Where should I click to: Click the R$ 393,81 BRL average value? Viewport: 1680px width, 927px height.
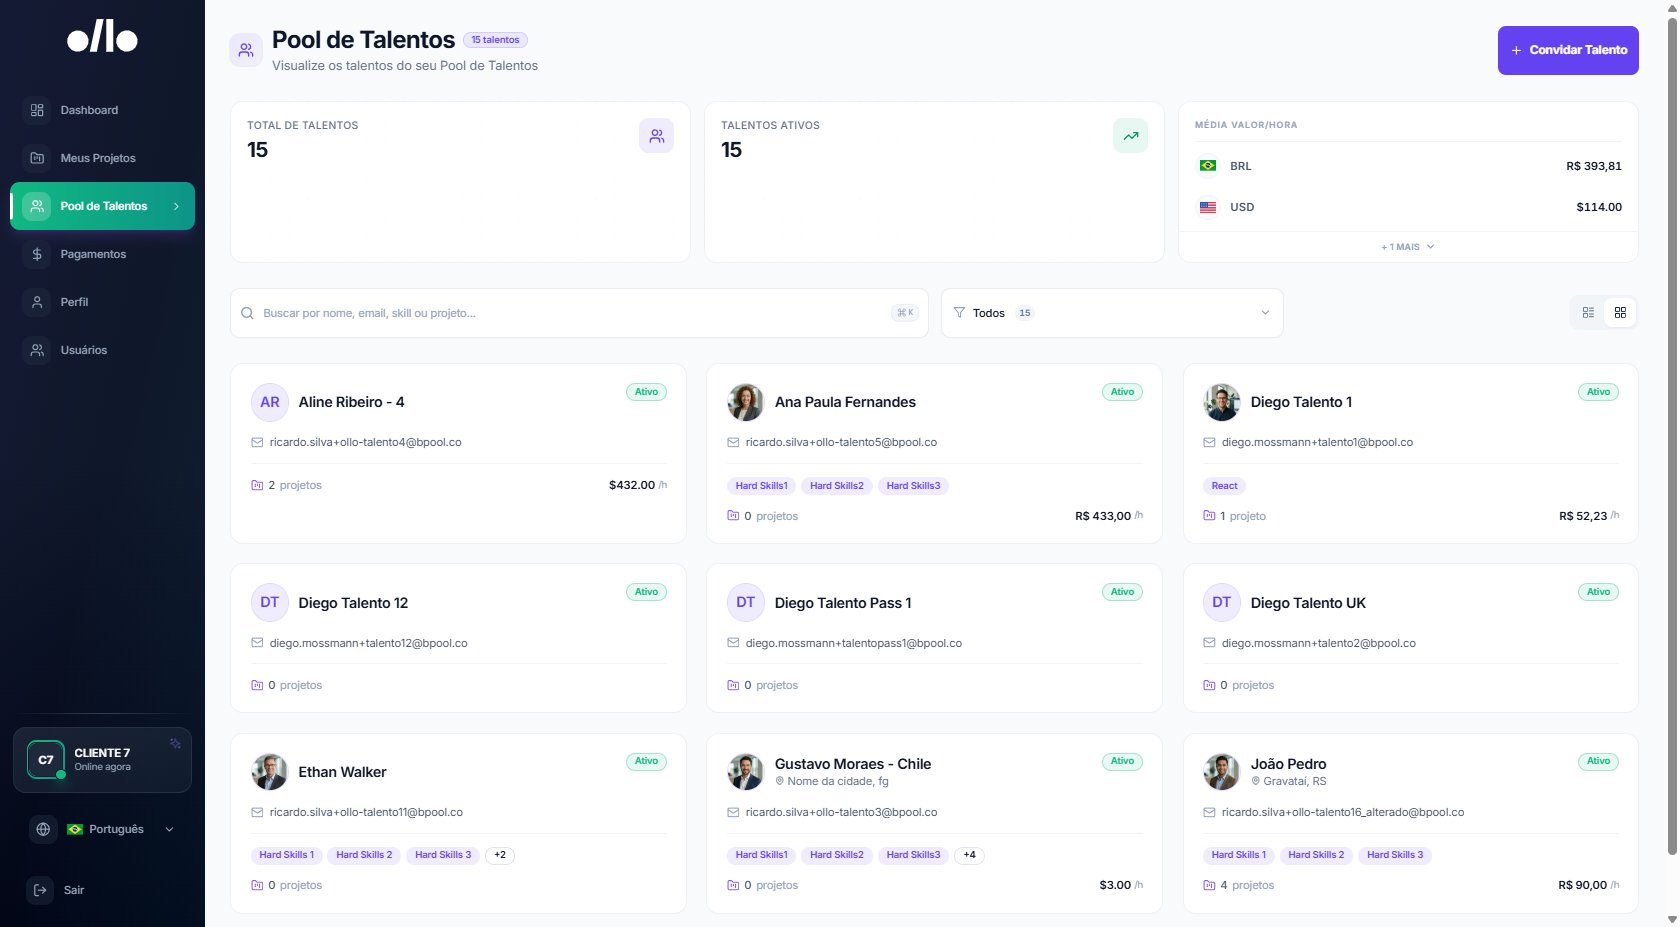pyautogui.click(x=1594, y=166)
